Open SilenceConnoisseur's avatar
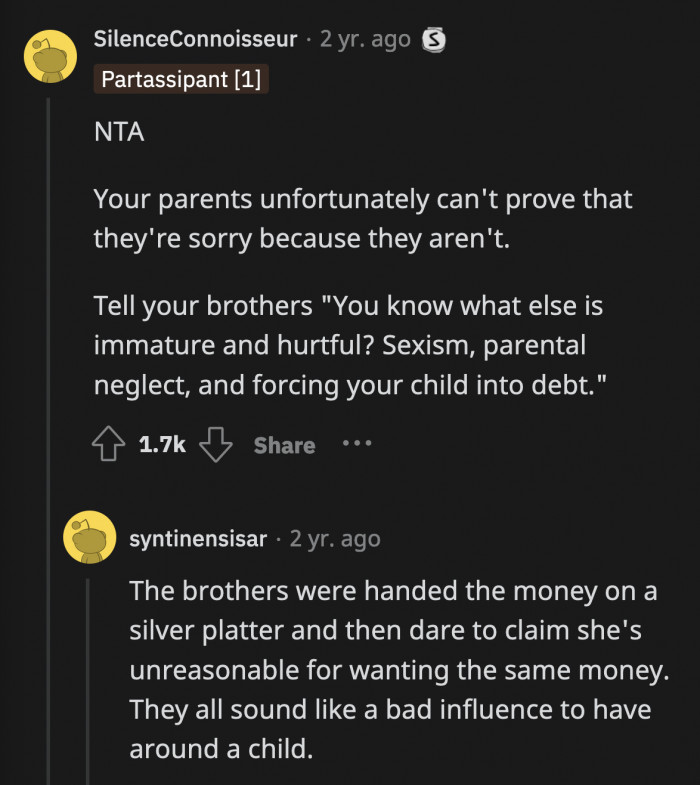Image resolution: width=700 pixels, height=785 pixels. [x=50, y=56]
